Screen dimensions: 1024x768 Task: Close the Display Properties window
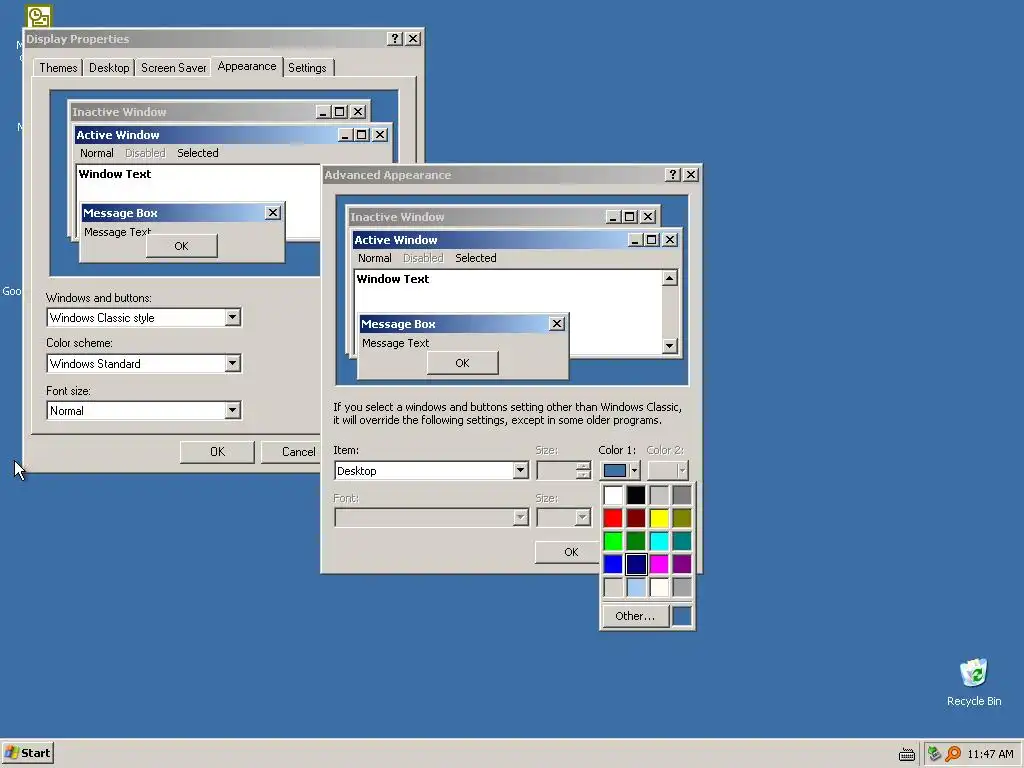tap(413, 39)
